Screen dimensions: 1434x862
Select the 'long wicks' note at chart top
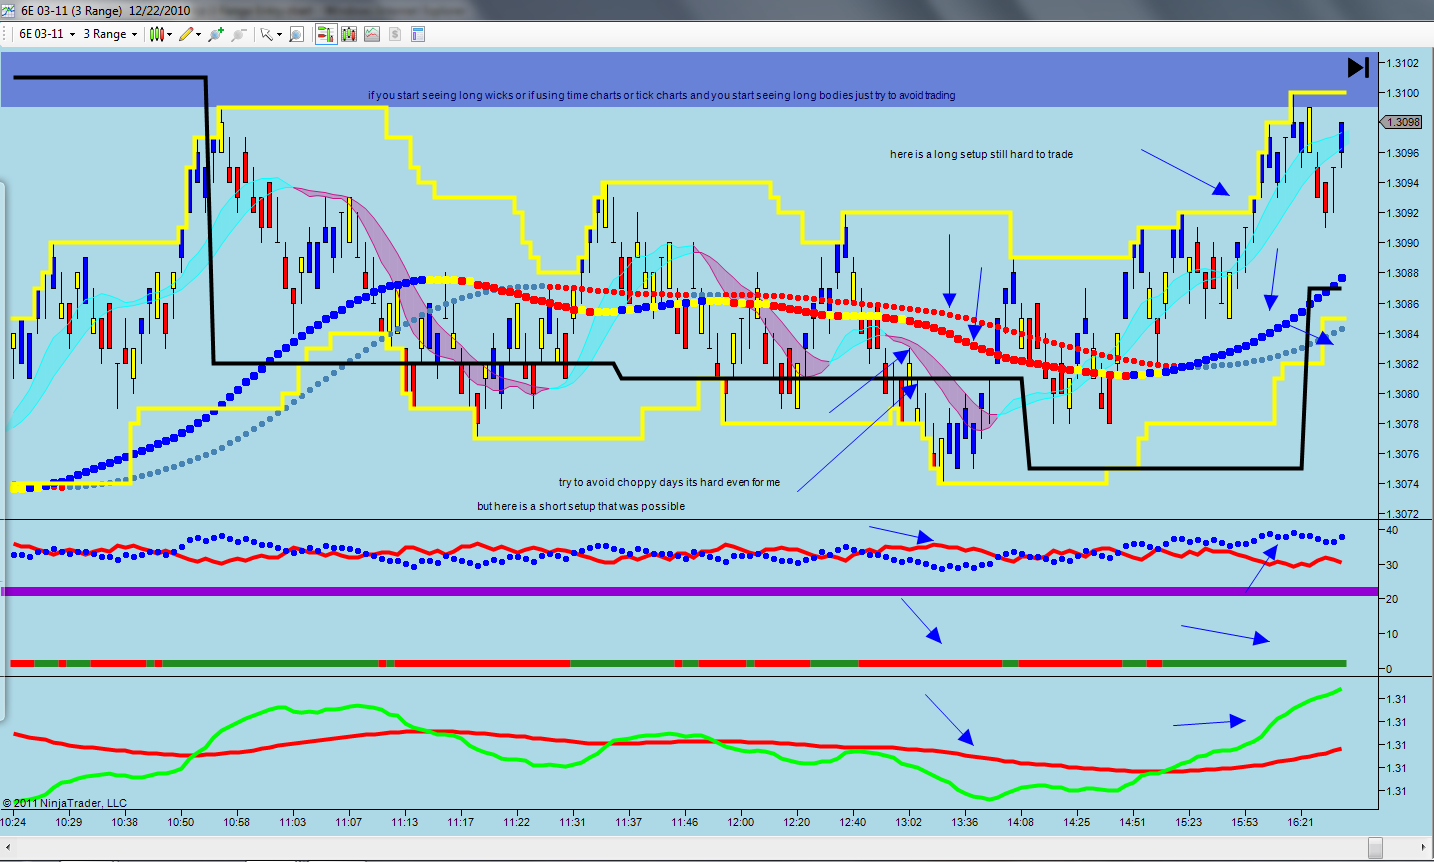(x=661, y=96)
